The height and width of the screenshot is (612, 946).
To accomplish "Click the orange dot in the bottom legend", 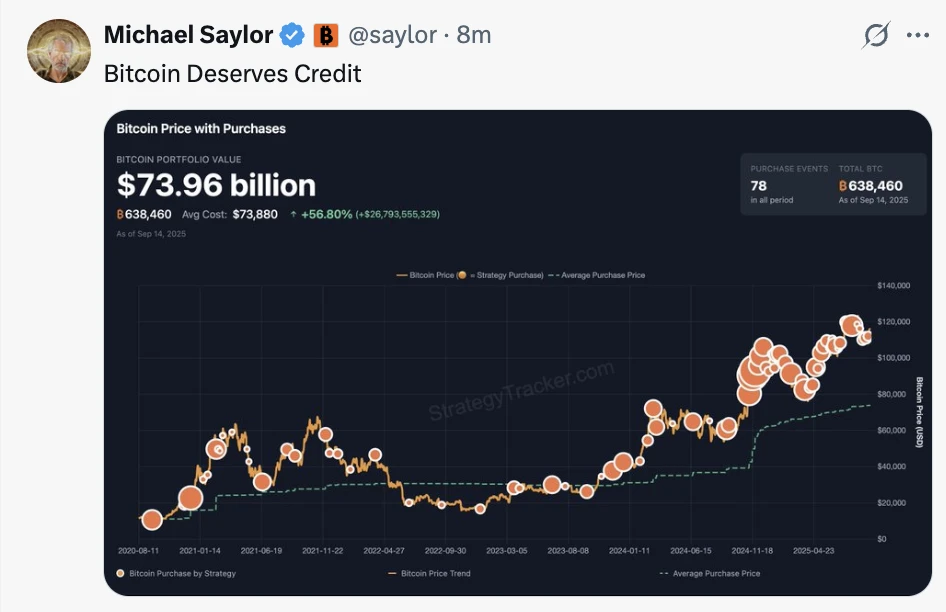I will (x=123, y=573).
